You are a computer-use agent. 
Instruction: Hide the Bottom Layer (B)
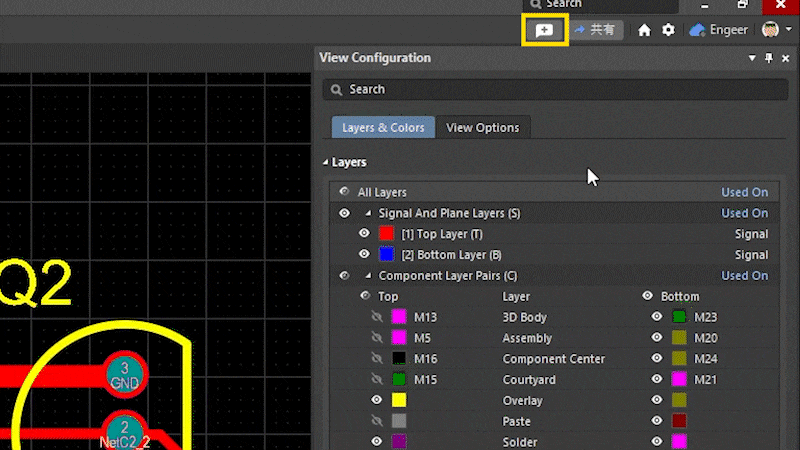364,254
